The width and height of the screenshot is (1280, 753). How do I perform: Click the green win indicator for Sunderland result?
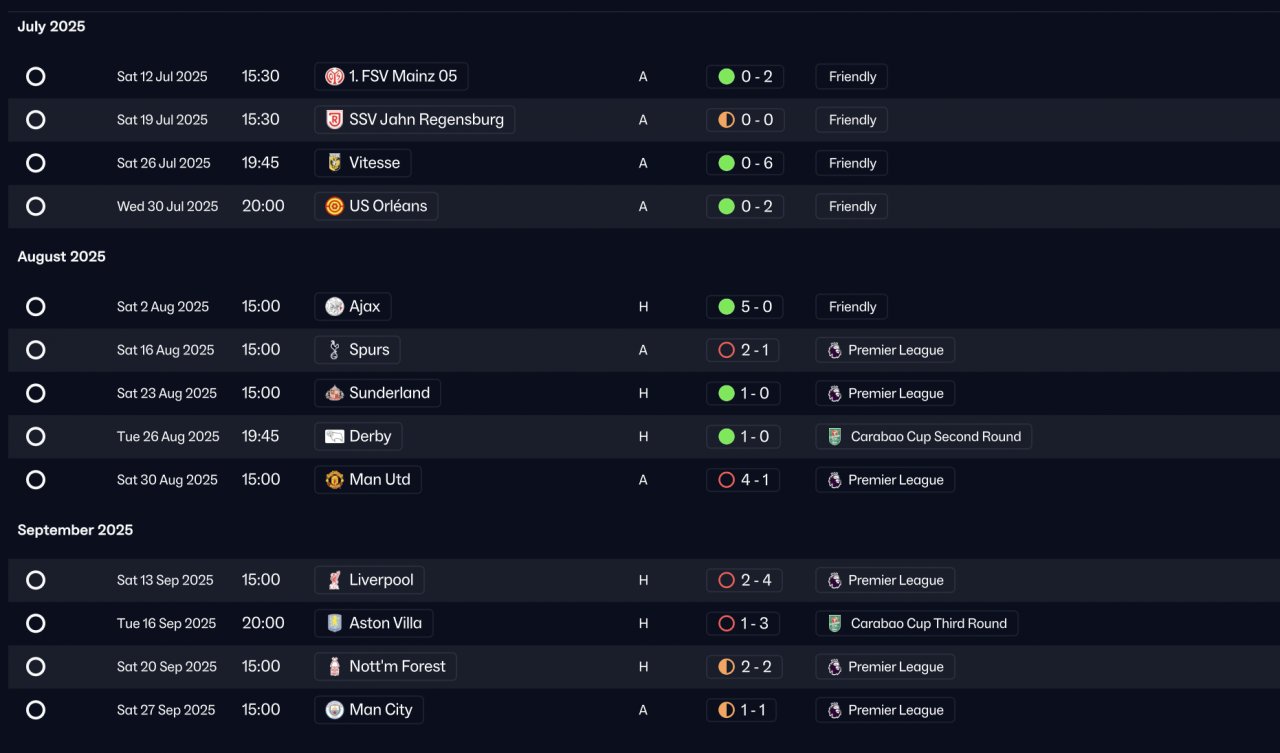(727, 393)
